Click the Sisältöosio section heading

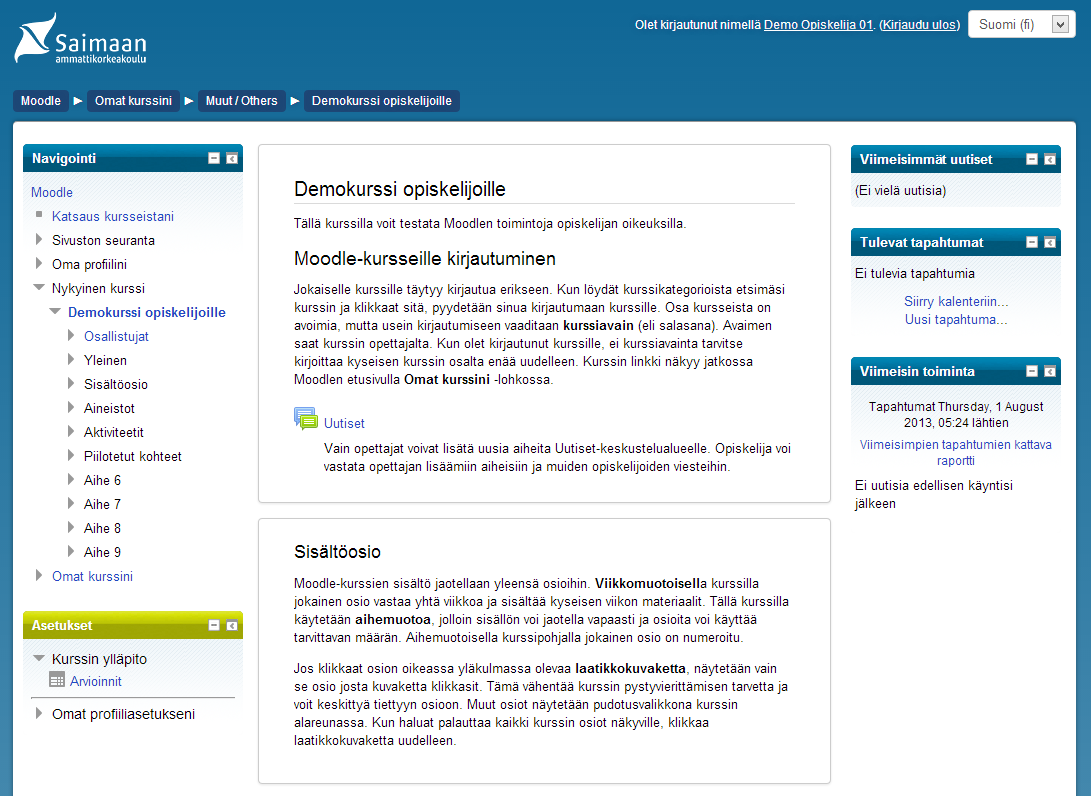point(337,552)
